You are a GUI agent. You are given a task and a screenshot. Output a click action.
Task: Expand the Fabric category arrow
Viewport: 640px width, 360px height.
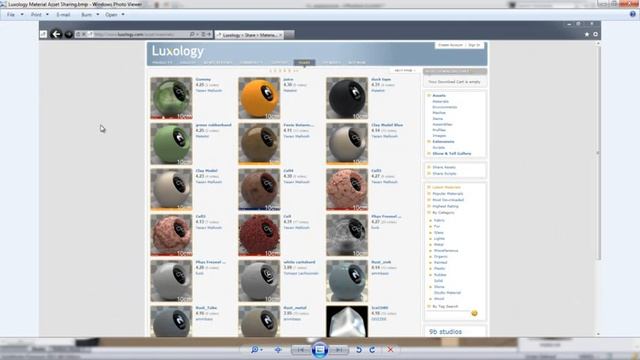tap(431, 220)
